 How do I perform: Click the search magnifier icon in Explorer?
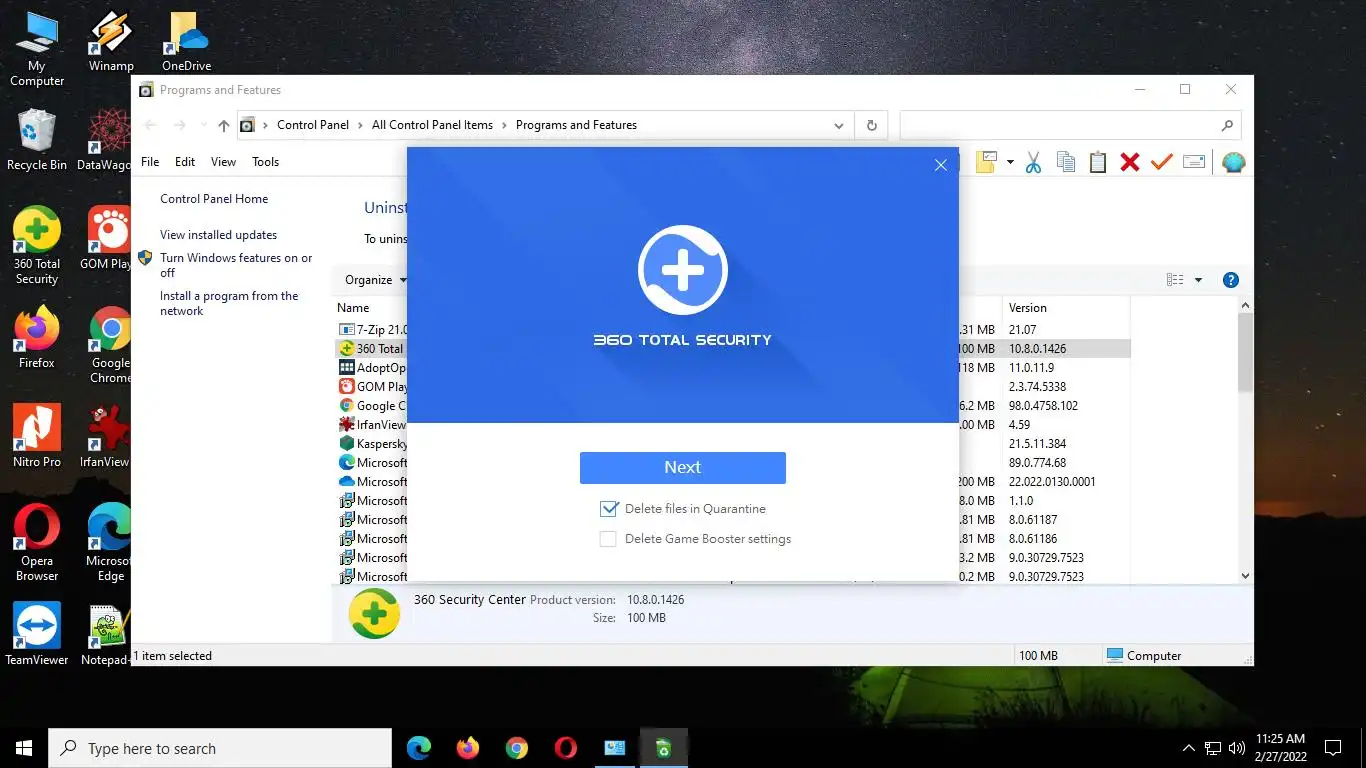click(x=1227, y=126)
